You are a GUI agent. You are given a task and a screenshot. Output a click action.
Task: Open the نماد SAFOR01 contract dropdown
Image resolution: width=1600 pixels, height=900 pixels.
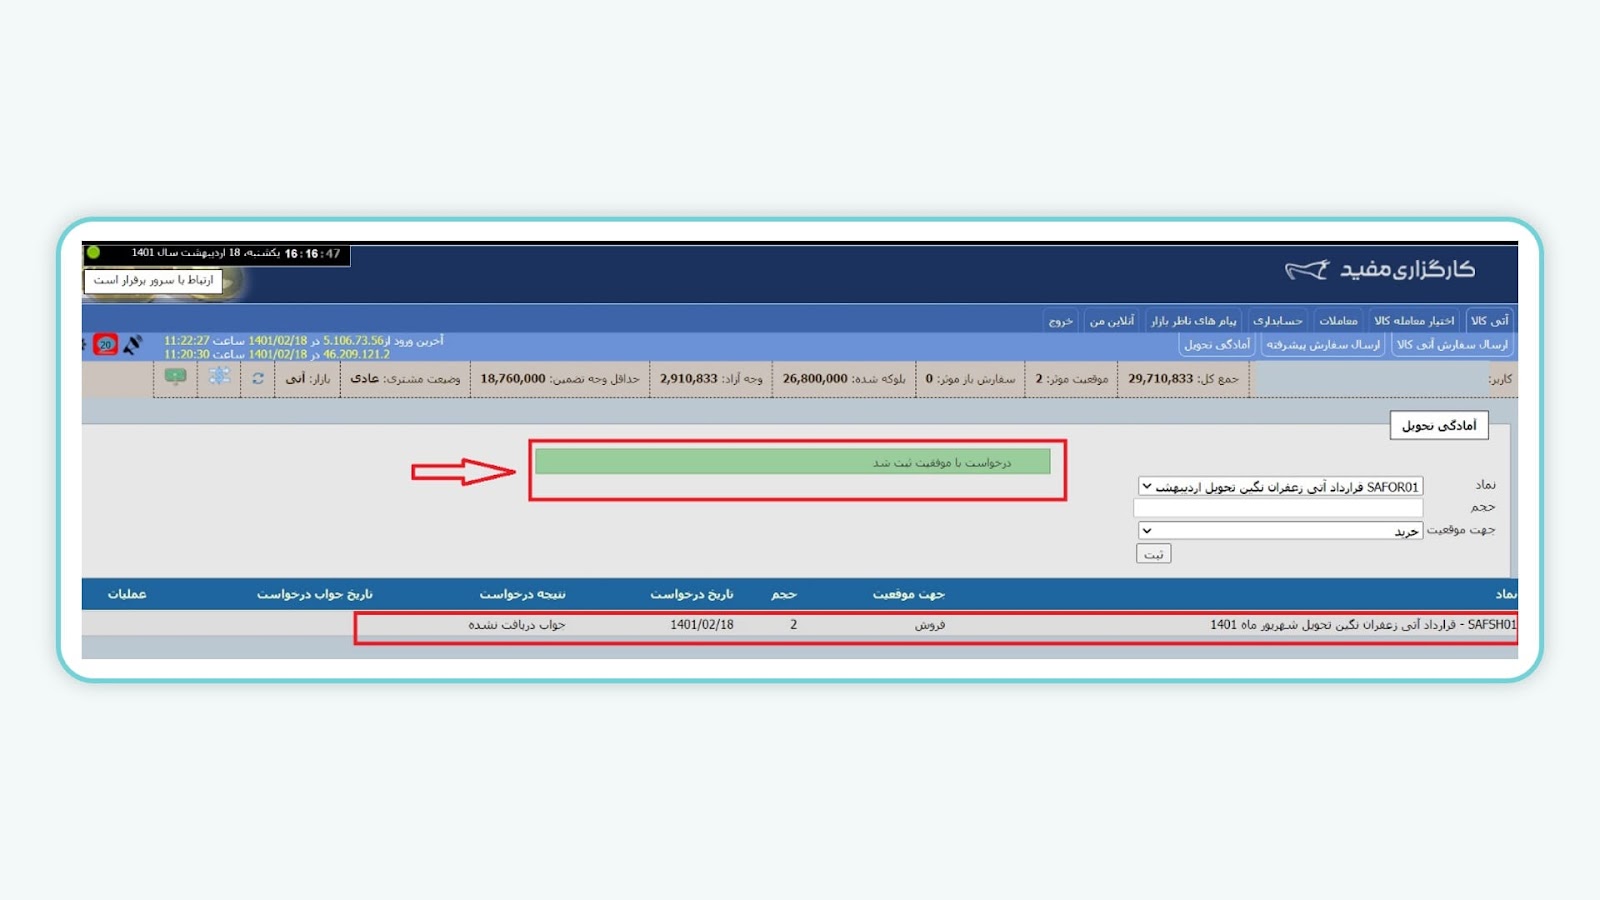tap(1280, 487)
